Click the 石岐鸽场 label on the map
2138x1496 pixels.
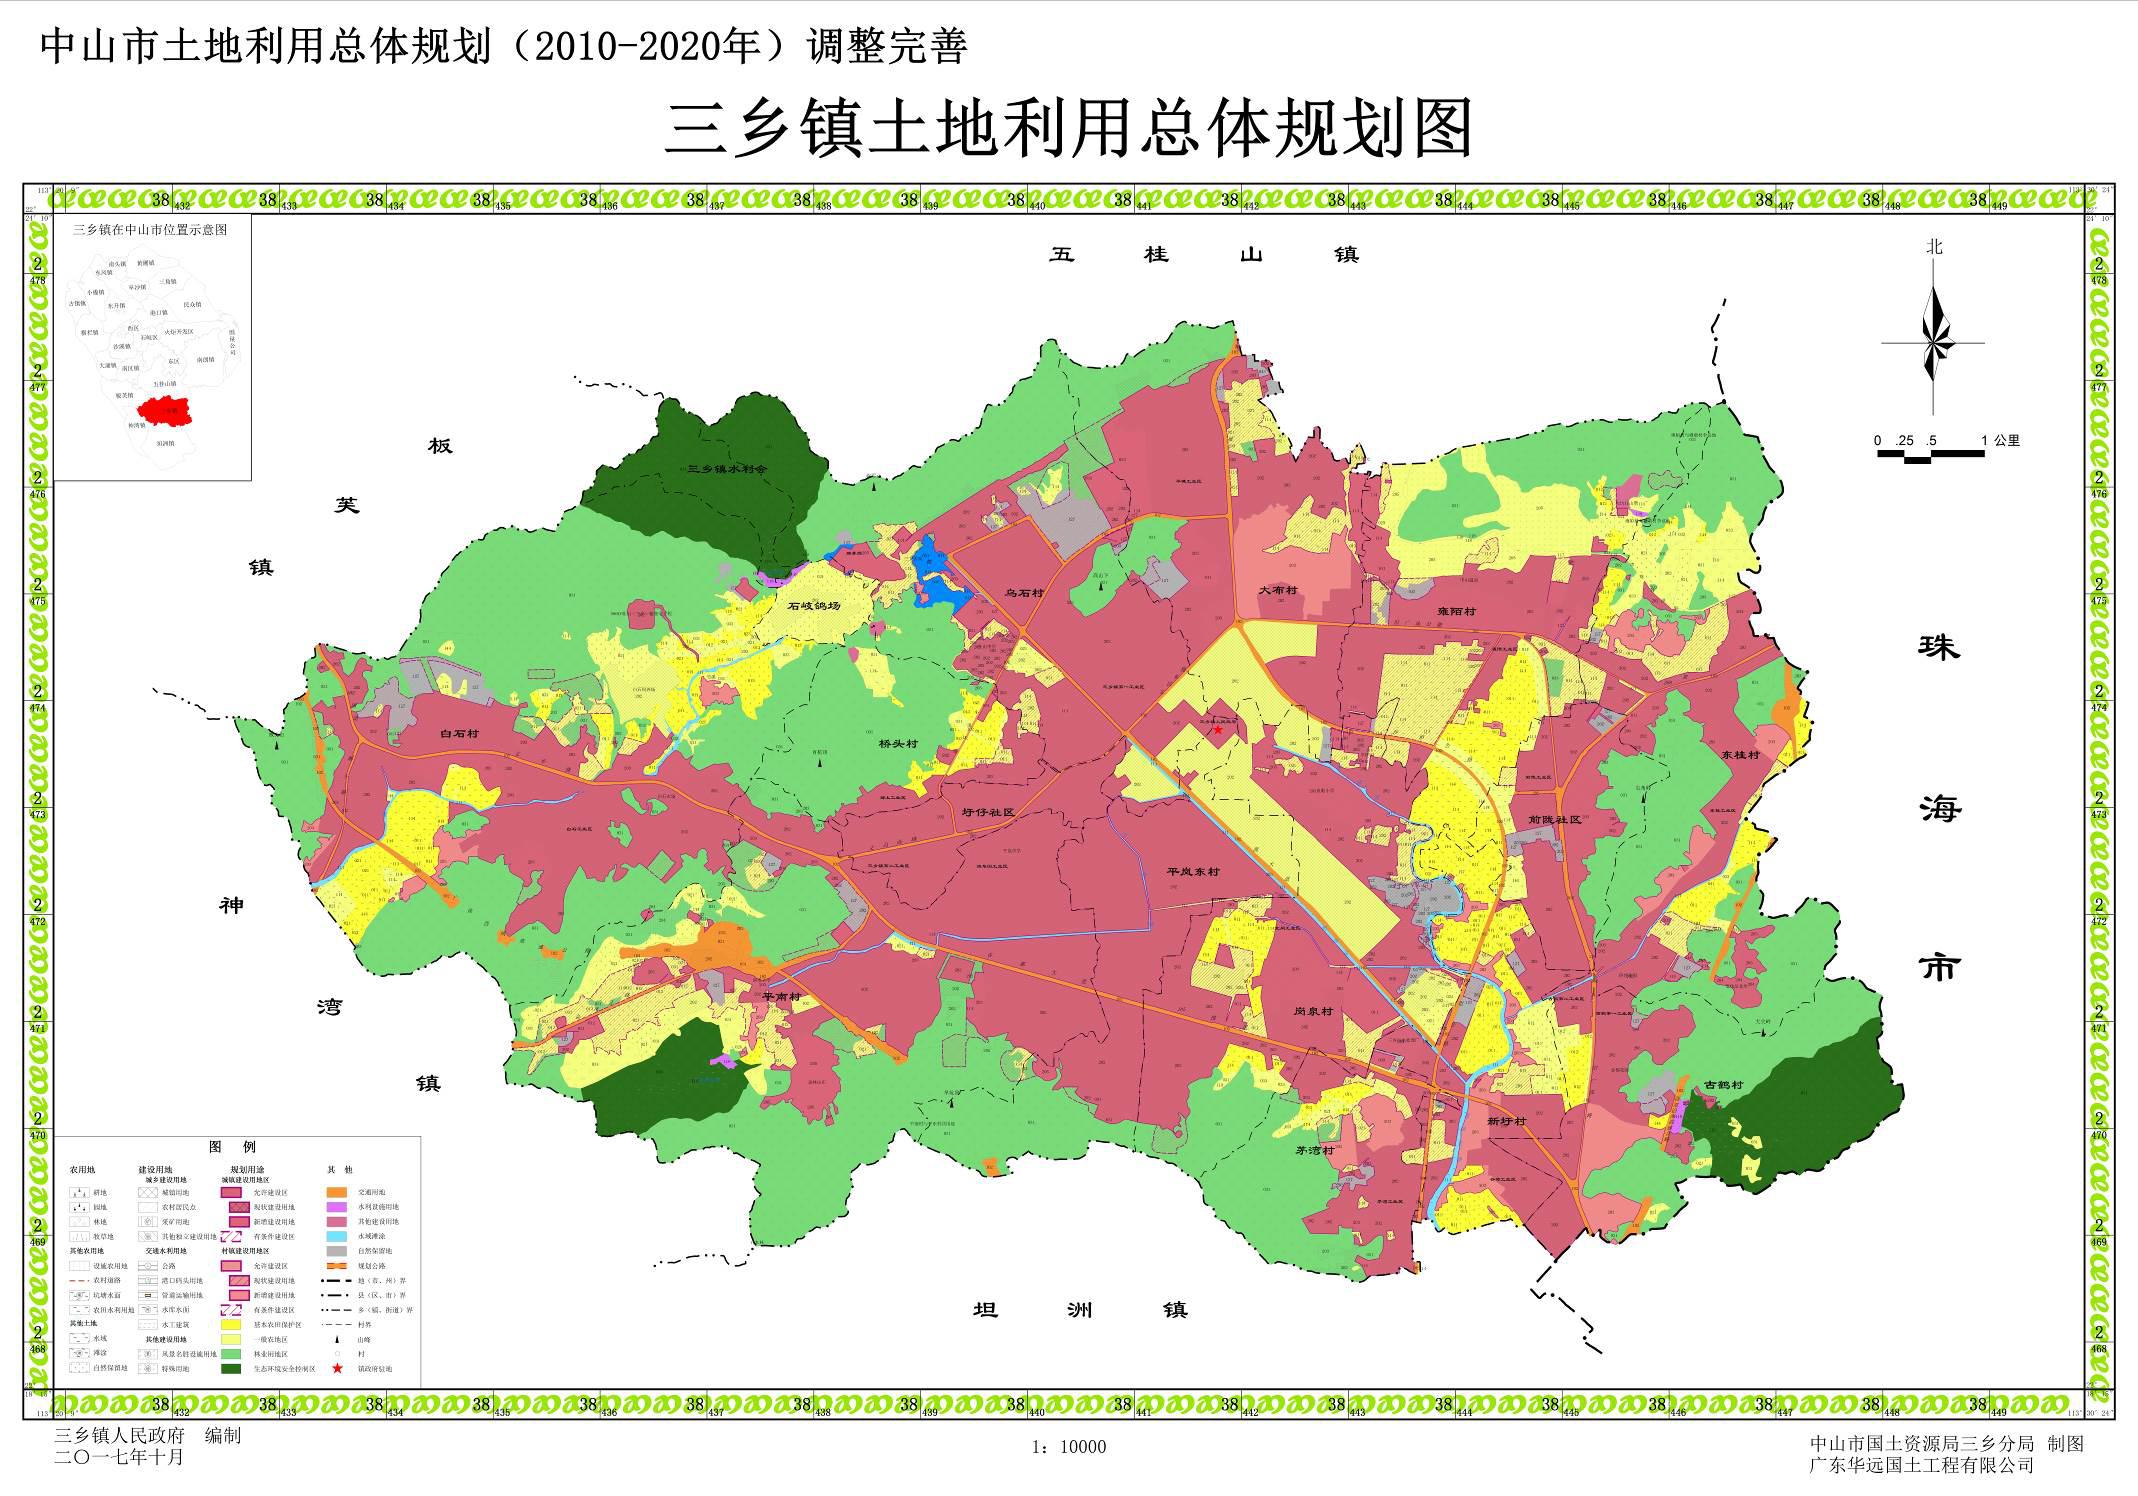(813, 605)
